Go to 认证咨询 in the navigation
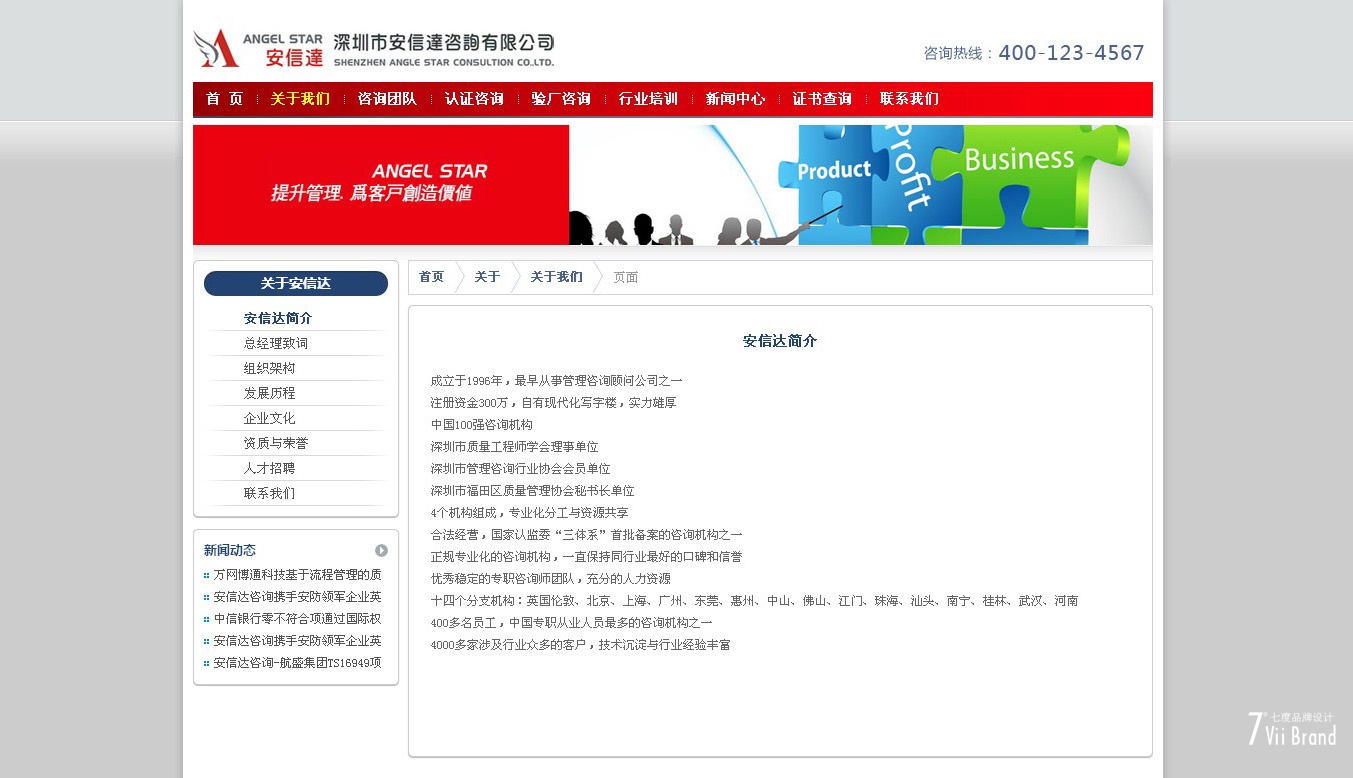 point(474,99)
